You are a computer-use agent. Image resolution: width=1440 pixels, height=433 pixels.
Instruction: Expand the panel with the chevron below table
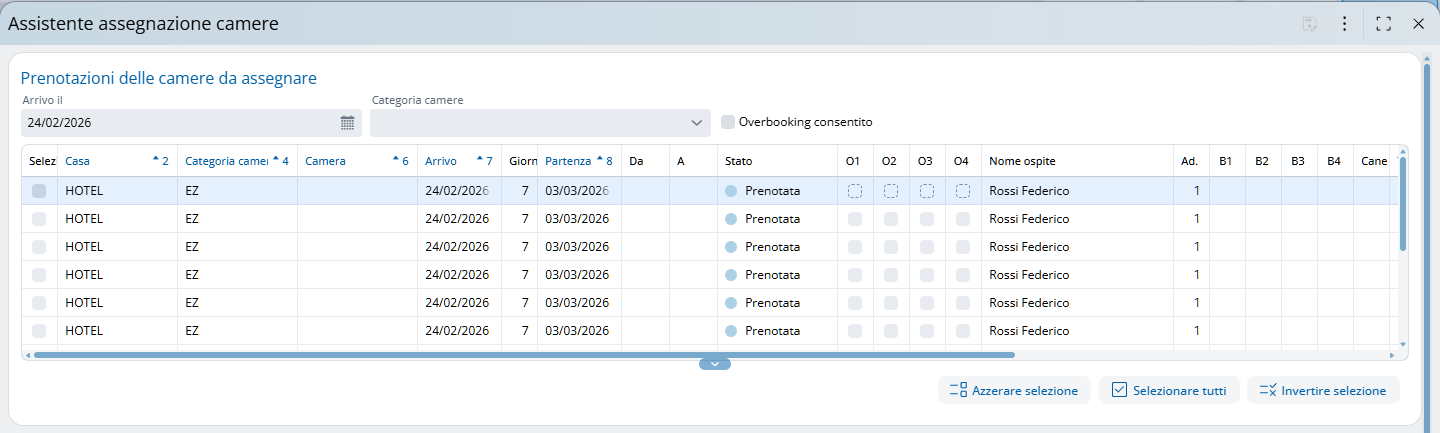pyautogui.click(x=715, y=364)
